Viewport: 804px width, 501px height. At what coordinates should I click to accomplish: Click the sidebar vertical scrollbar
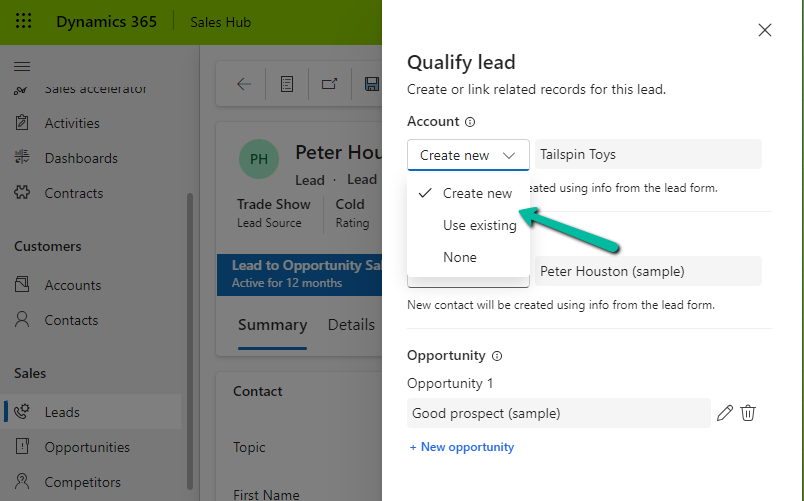(190, 341)
